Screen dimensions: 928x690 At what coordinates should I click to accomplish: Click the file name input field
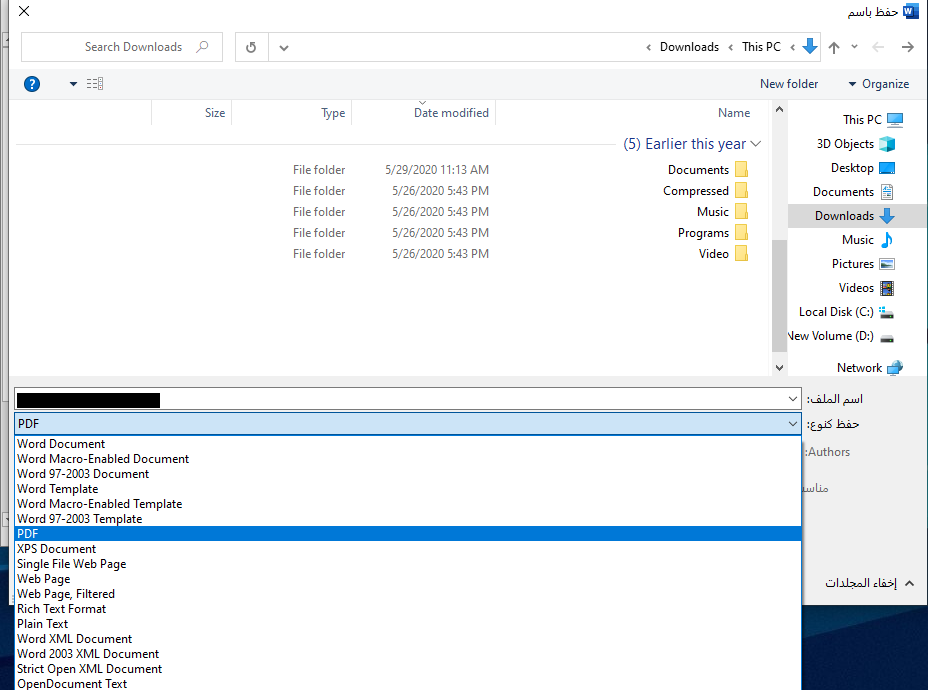408,399
